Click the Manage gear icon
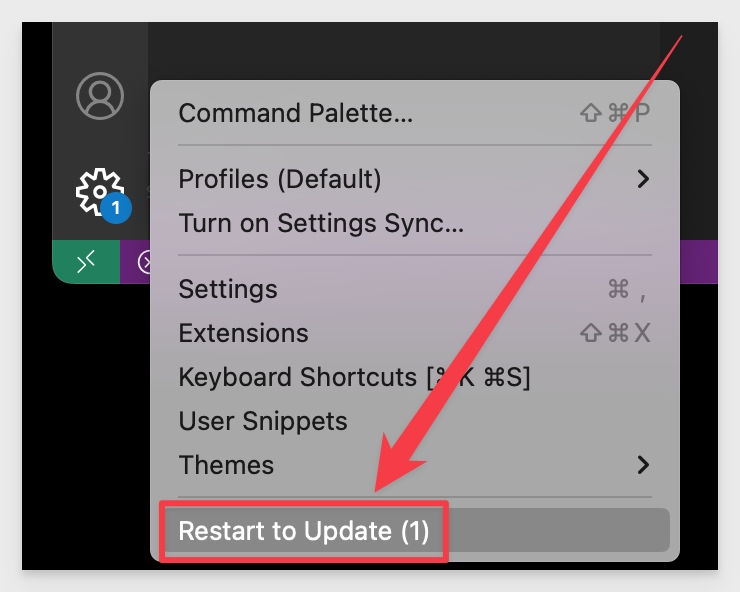The height and width of the screenshot is (592, 740). pos(100,192)
